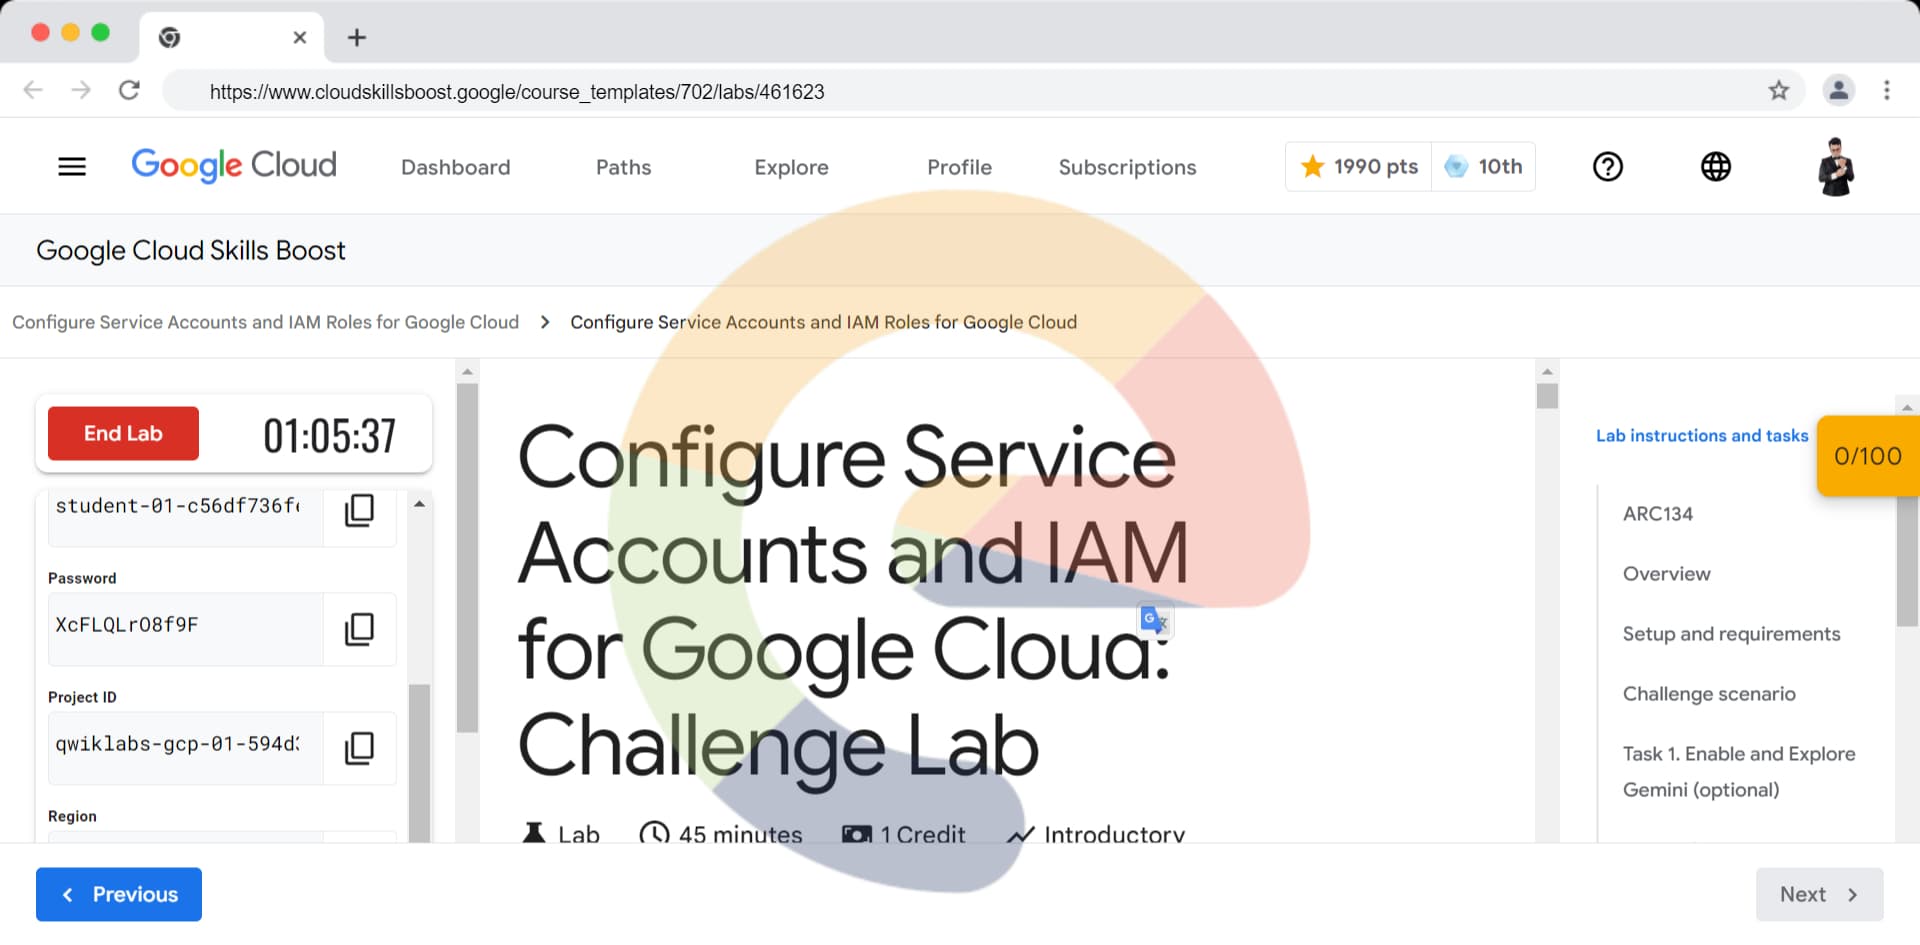1920x945 pixels.
Task: Open a new browser tab
Action: (x=356, y=38)
